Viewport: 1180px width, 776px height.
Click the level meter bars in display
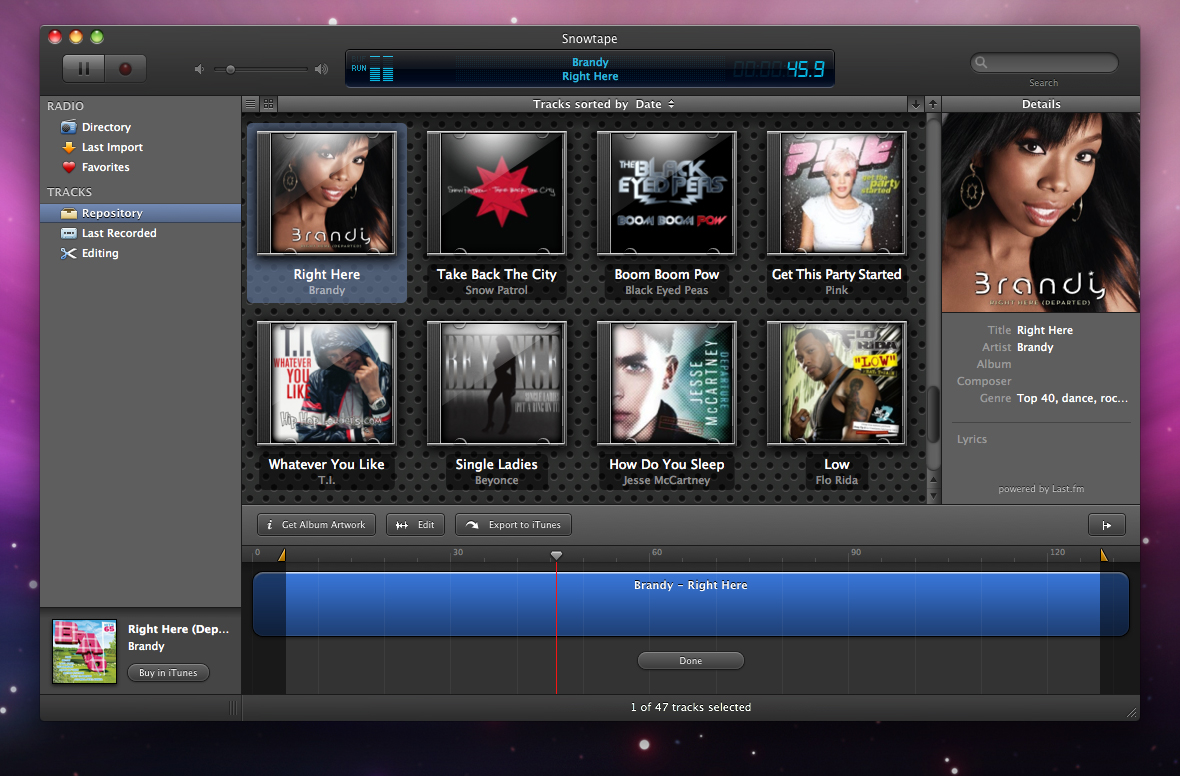tap(382, 69)
